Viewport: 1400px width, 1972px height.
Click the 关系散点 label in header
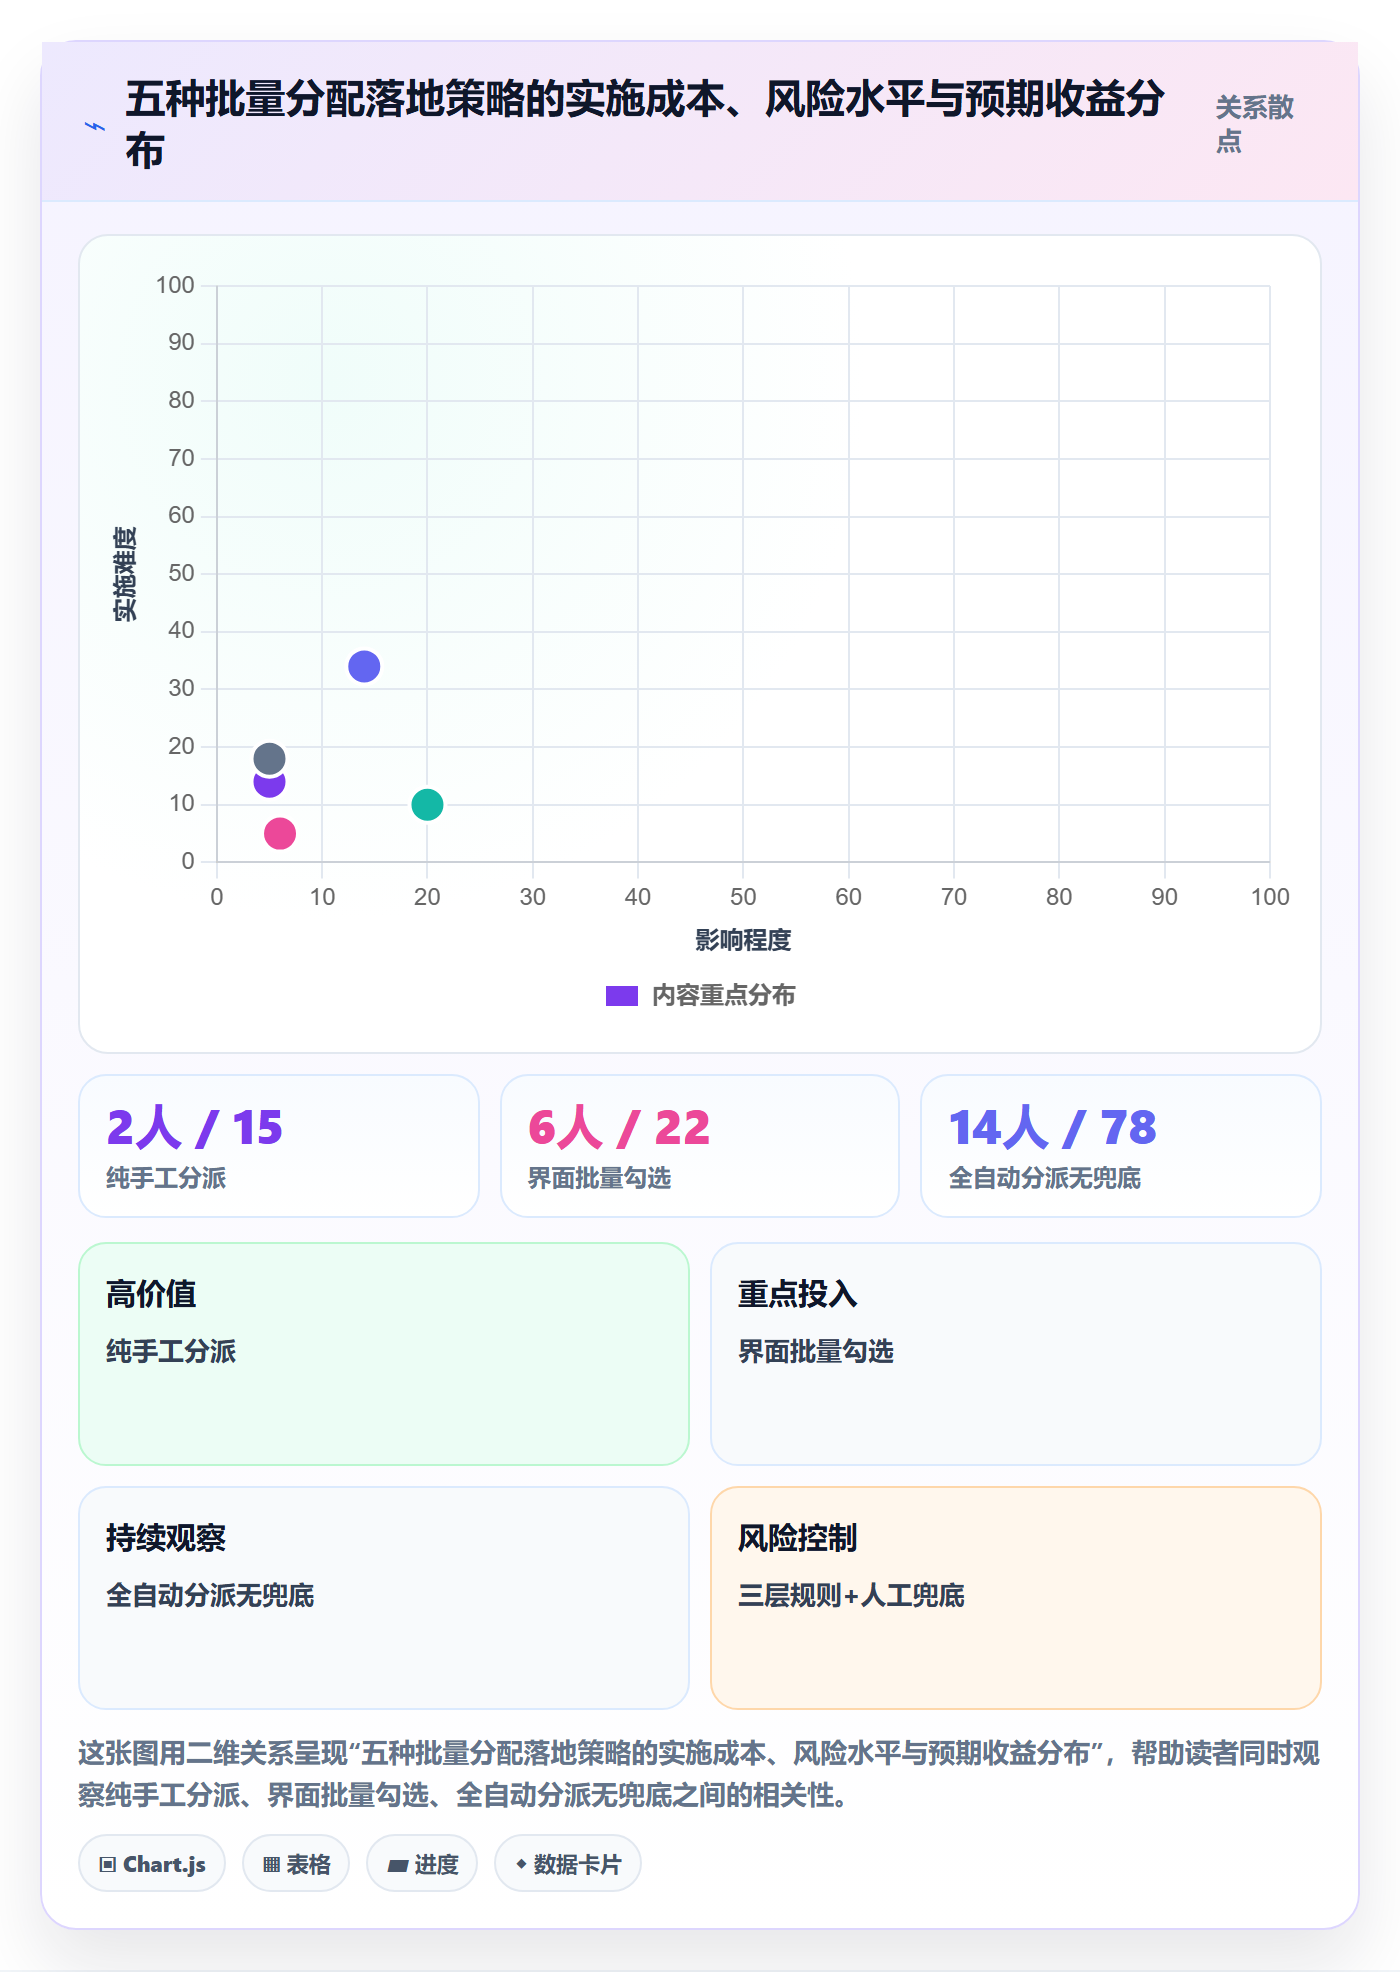click(1254, 124)
